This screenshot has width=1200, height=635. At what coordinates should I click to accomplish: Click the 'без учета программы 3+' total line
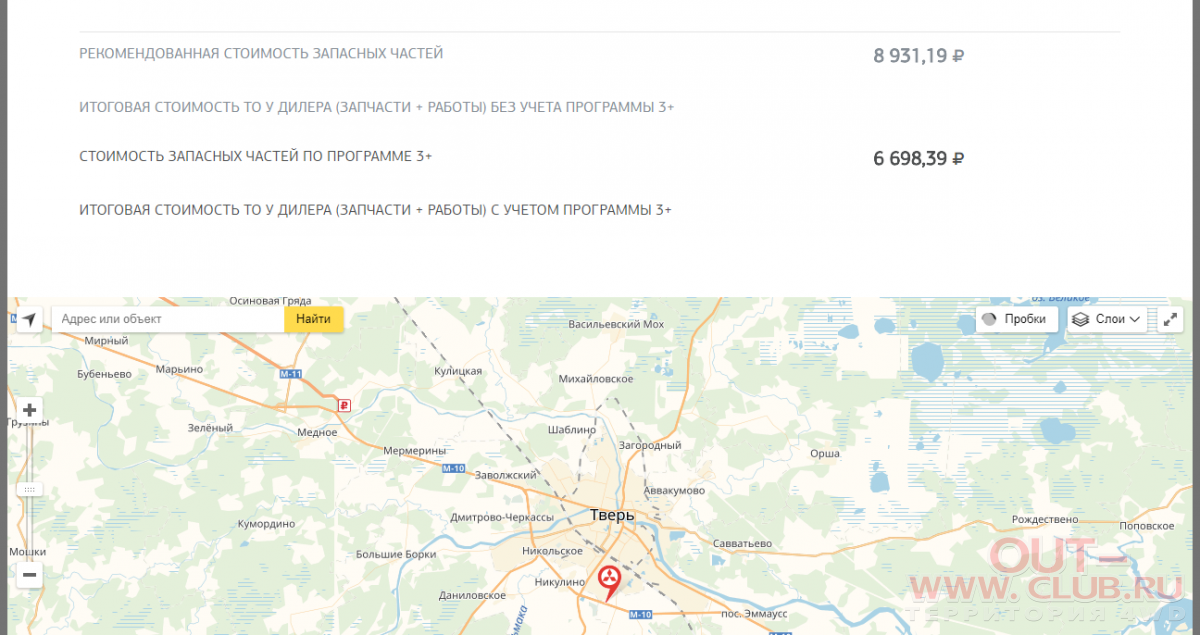click(x=377, y=107)
